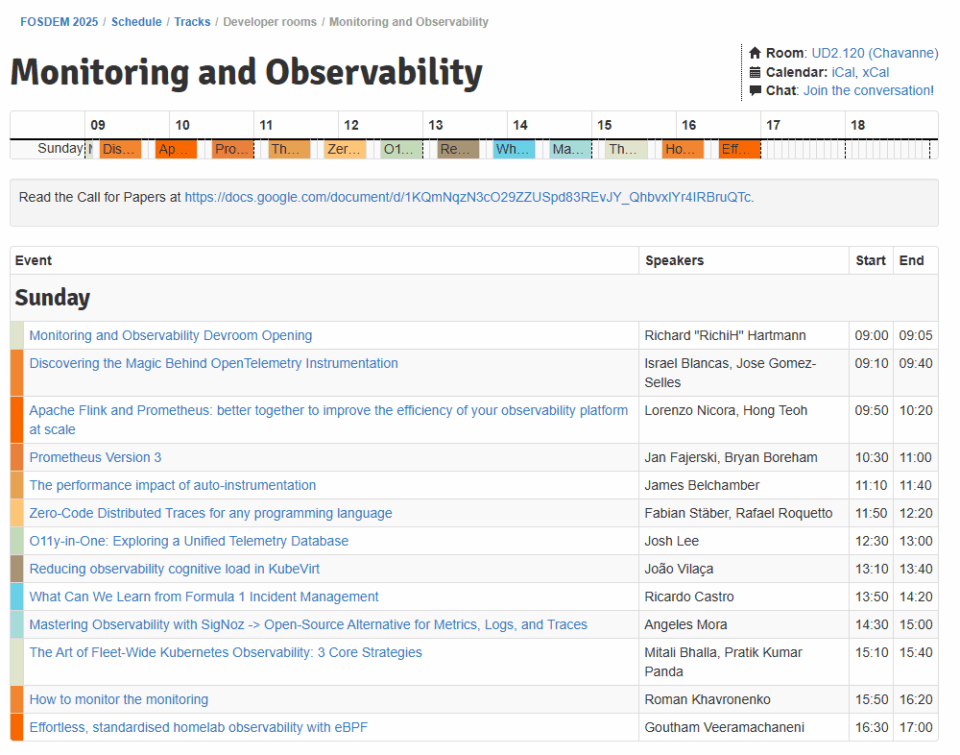View the Reducing observability cognitive load in KubeVirt talk
Image resolution: width=960 pixels, height=755 pixels.
[174, 569]
